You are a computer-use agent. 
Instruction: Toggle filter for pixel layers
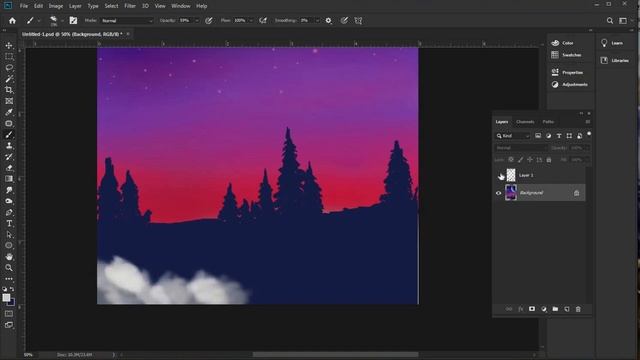point(538,136)
